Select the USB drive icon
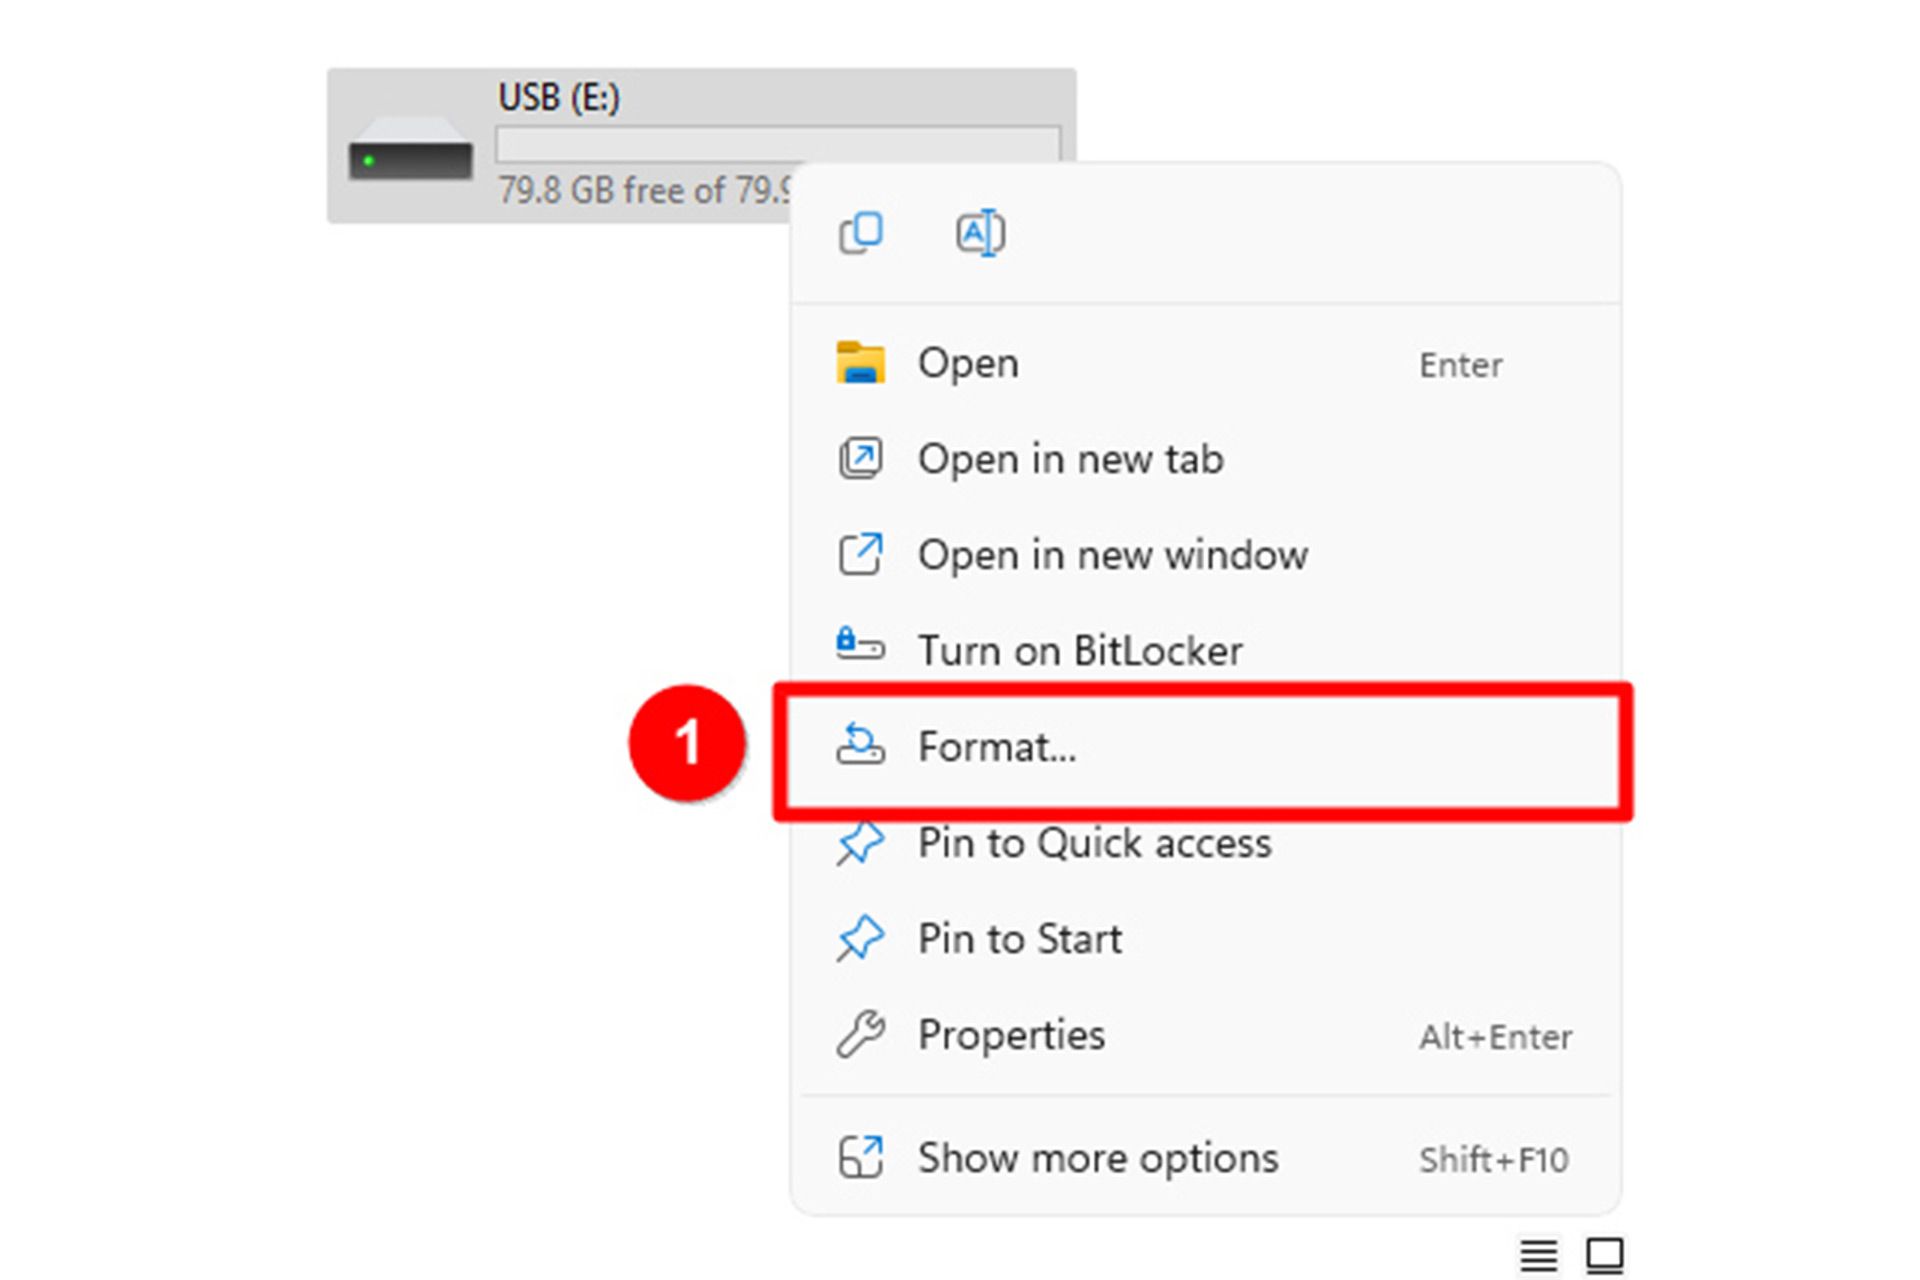Viewport: 1920px width, 1280px height. coord(410,150)
